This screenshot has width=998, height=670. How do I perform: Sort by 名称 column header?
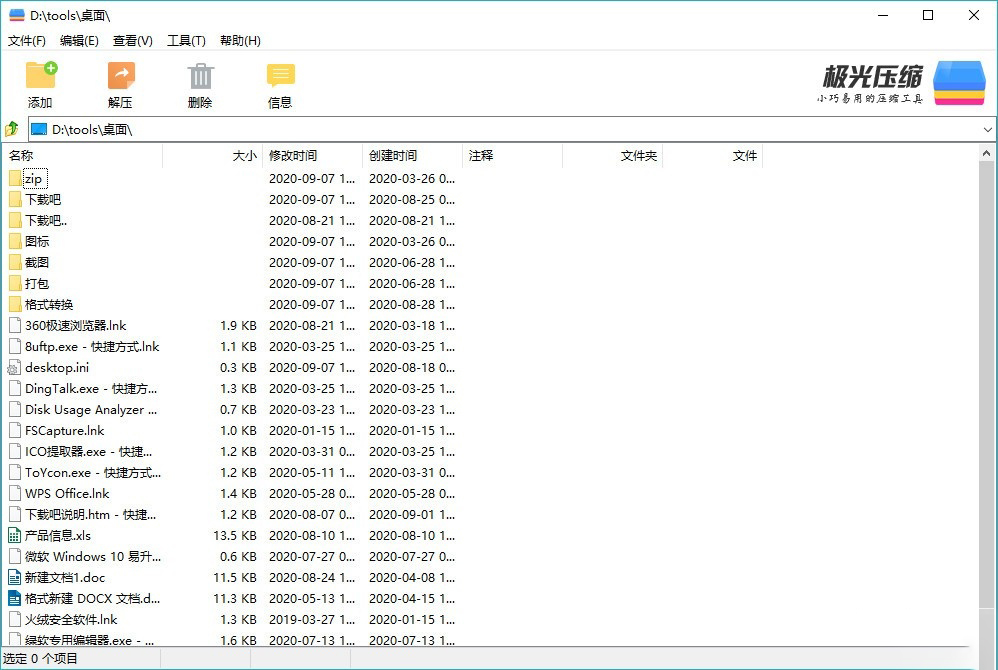pos(83,156)
